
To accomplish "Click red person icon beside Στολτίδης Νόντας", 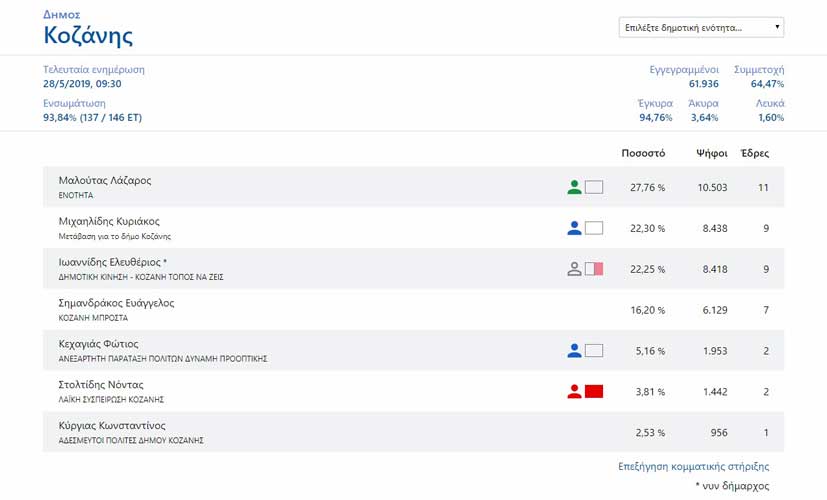I will [574, 391].
